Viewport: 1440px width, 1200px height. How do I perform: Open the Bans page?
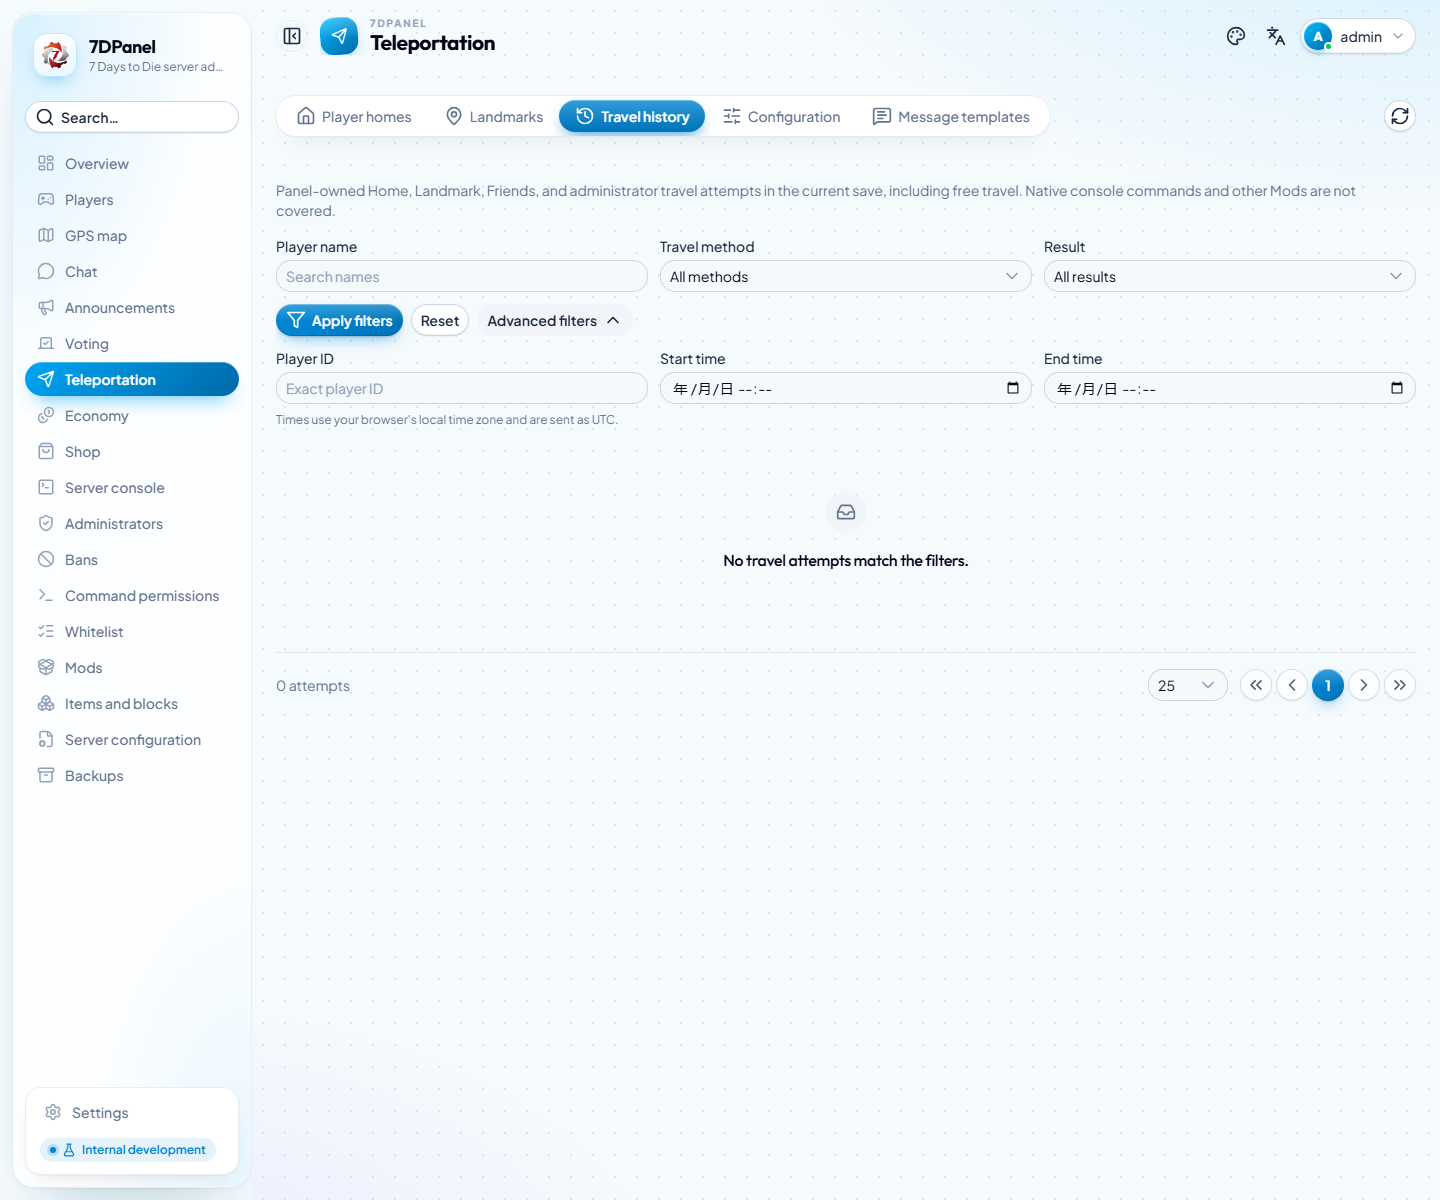coord(132,560)
